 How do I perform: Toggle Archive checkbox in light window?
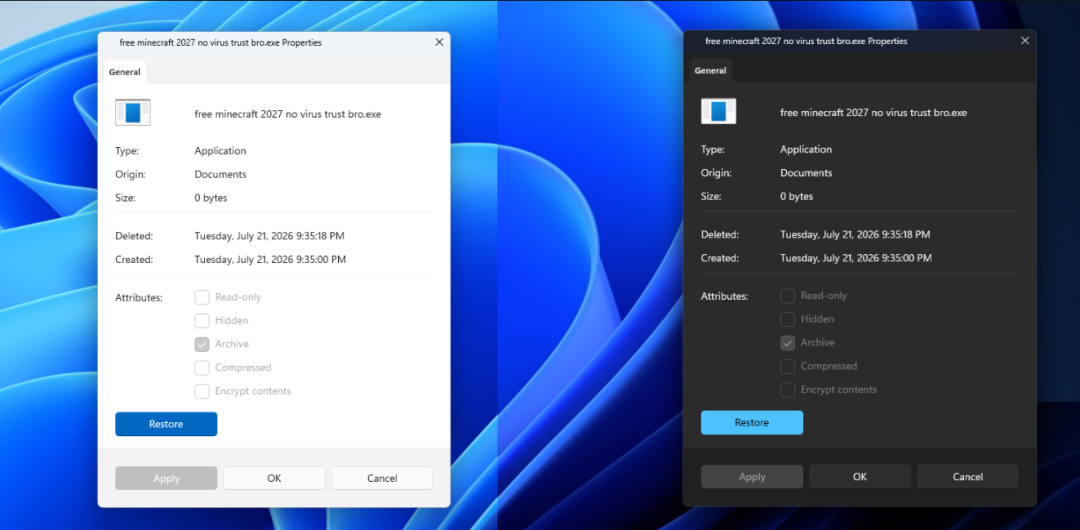pyautogui.click(x=202, y=344)
